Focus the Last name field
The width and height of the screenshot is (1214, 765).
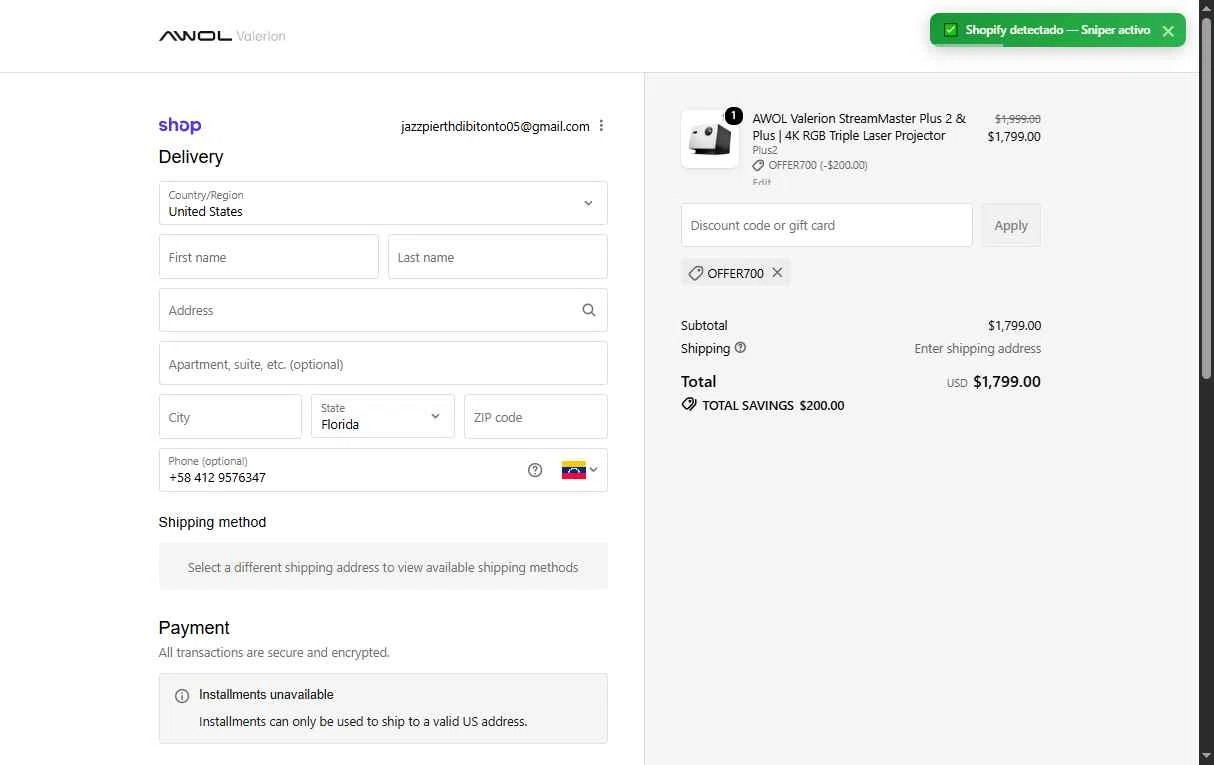click(x=498, y=257)
